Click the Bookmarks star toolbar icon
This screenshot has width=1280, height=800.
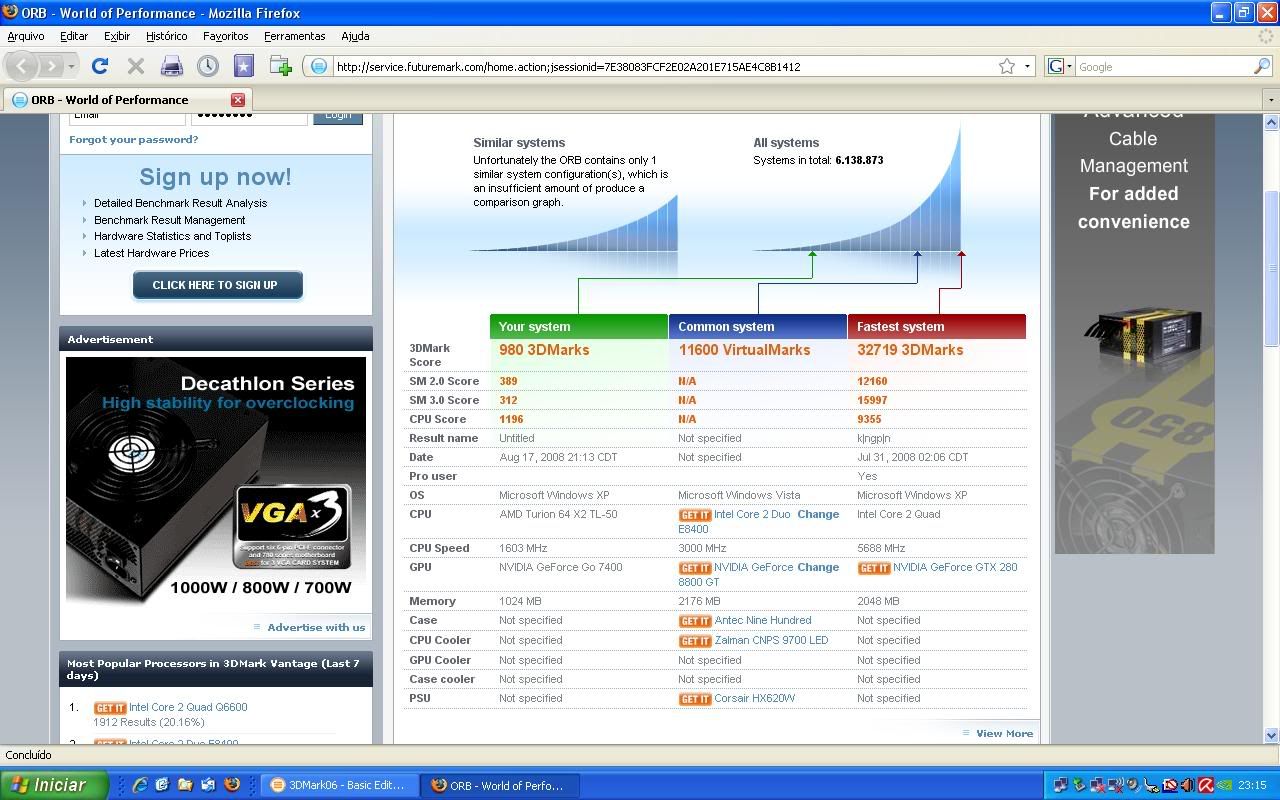click(244, 66)
